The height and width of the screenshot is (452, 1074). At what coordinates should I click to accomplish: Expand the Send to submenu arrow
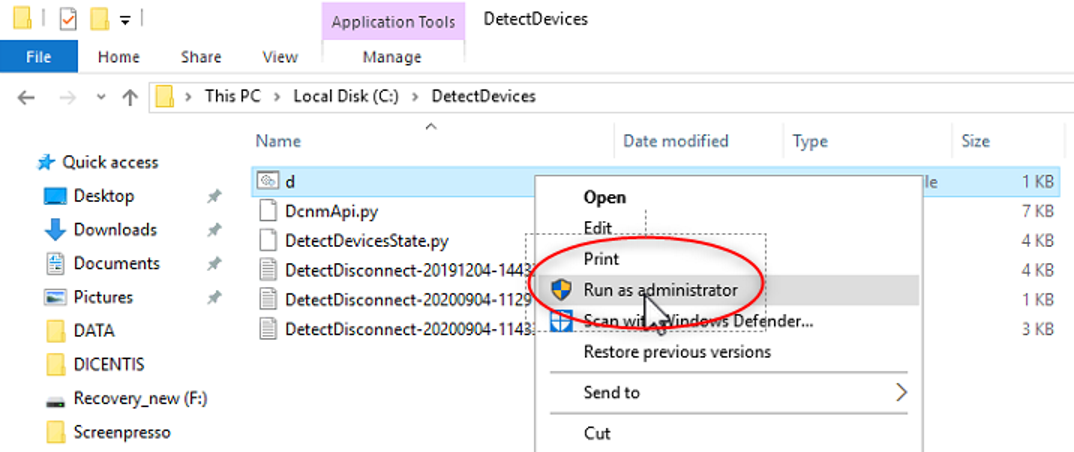pos(901,392)
